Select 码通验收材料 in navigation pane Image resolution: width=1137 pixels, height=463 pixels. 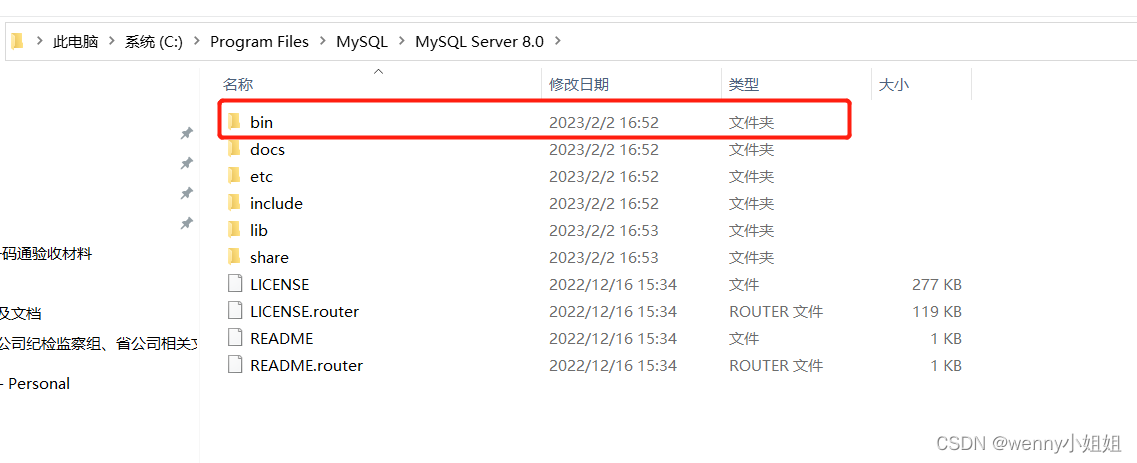point(46,254)
